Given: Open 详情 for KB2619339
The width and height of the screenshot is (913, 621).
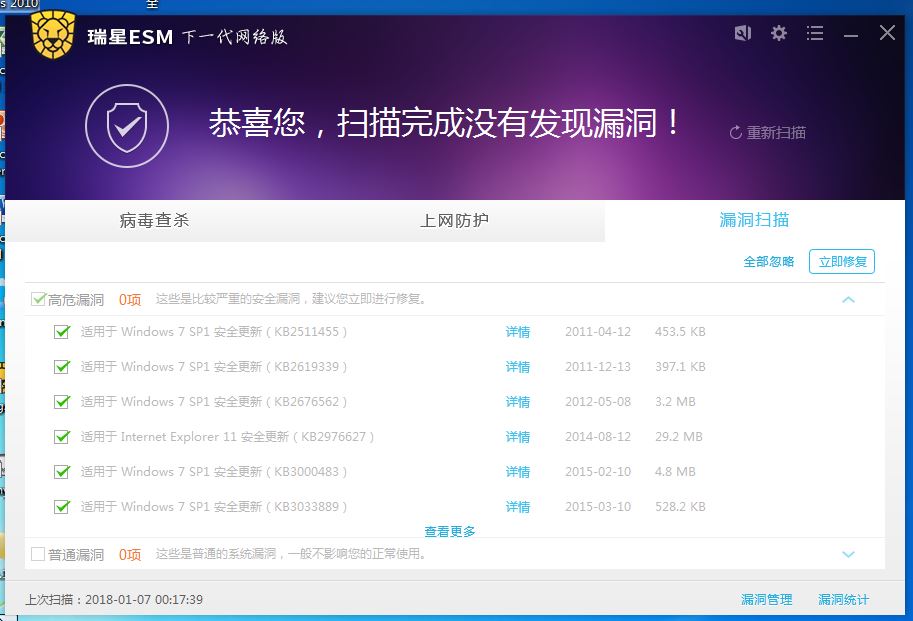Looking at the screenshot, I should [x=518, y=367].
